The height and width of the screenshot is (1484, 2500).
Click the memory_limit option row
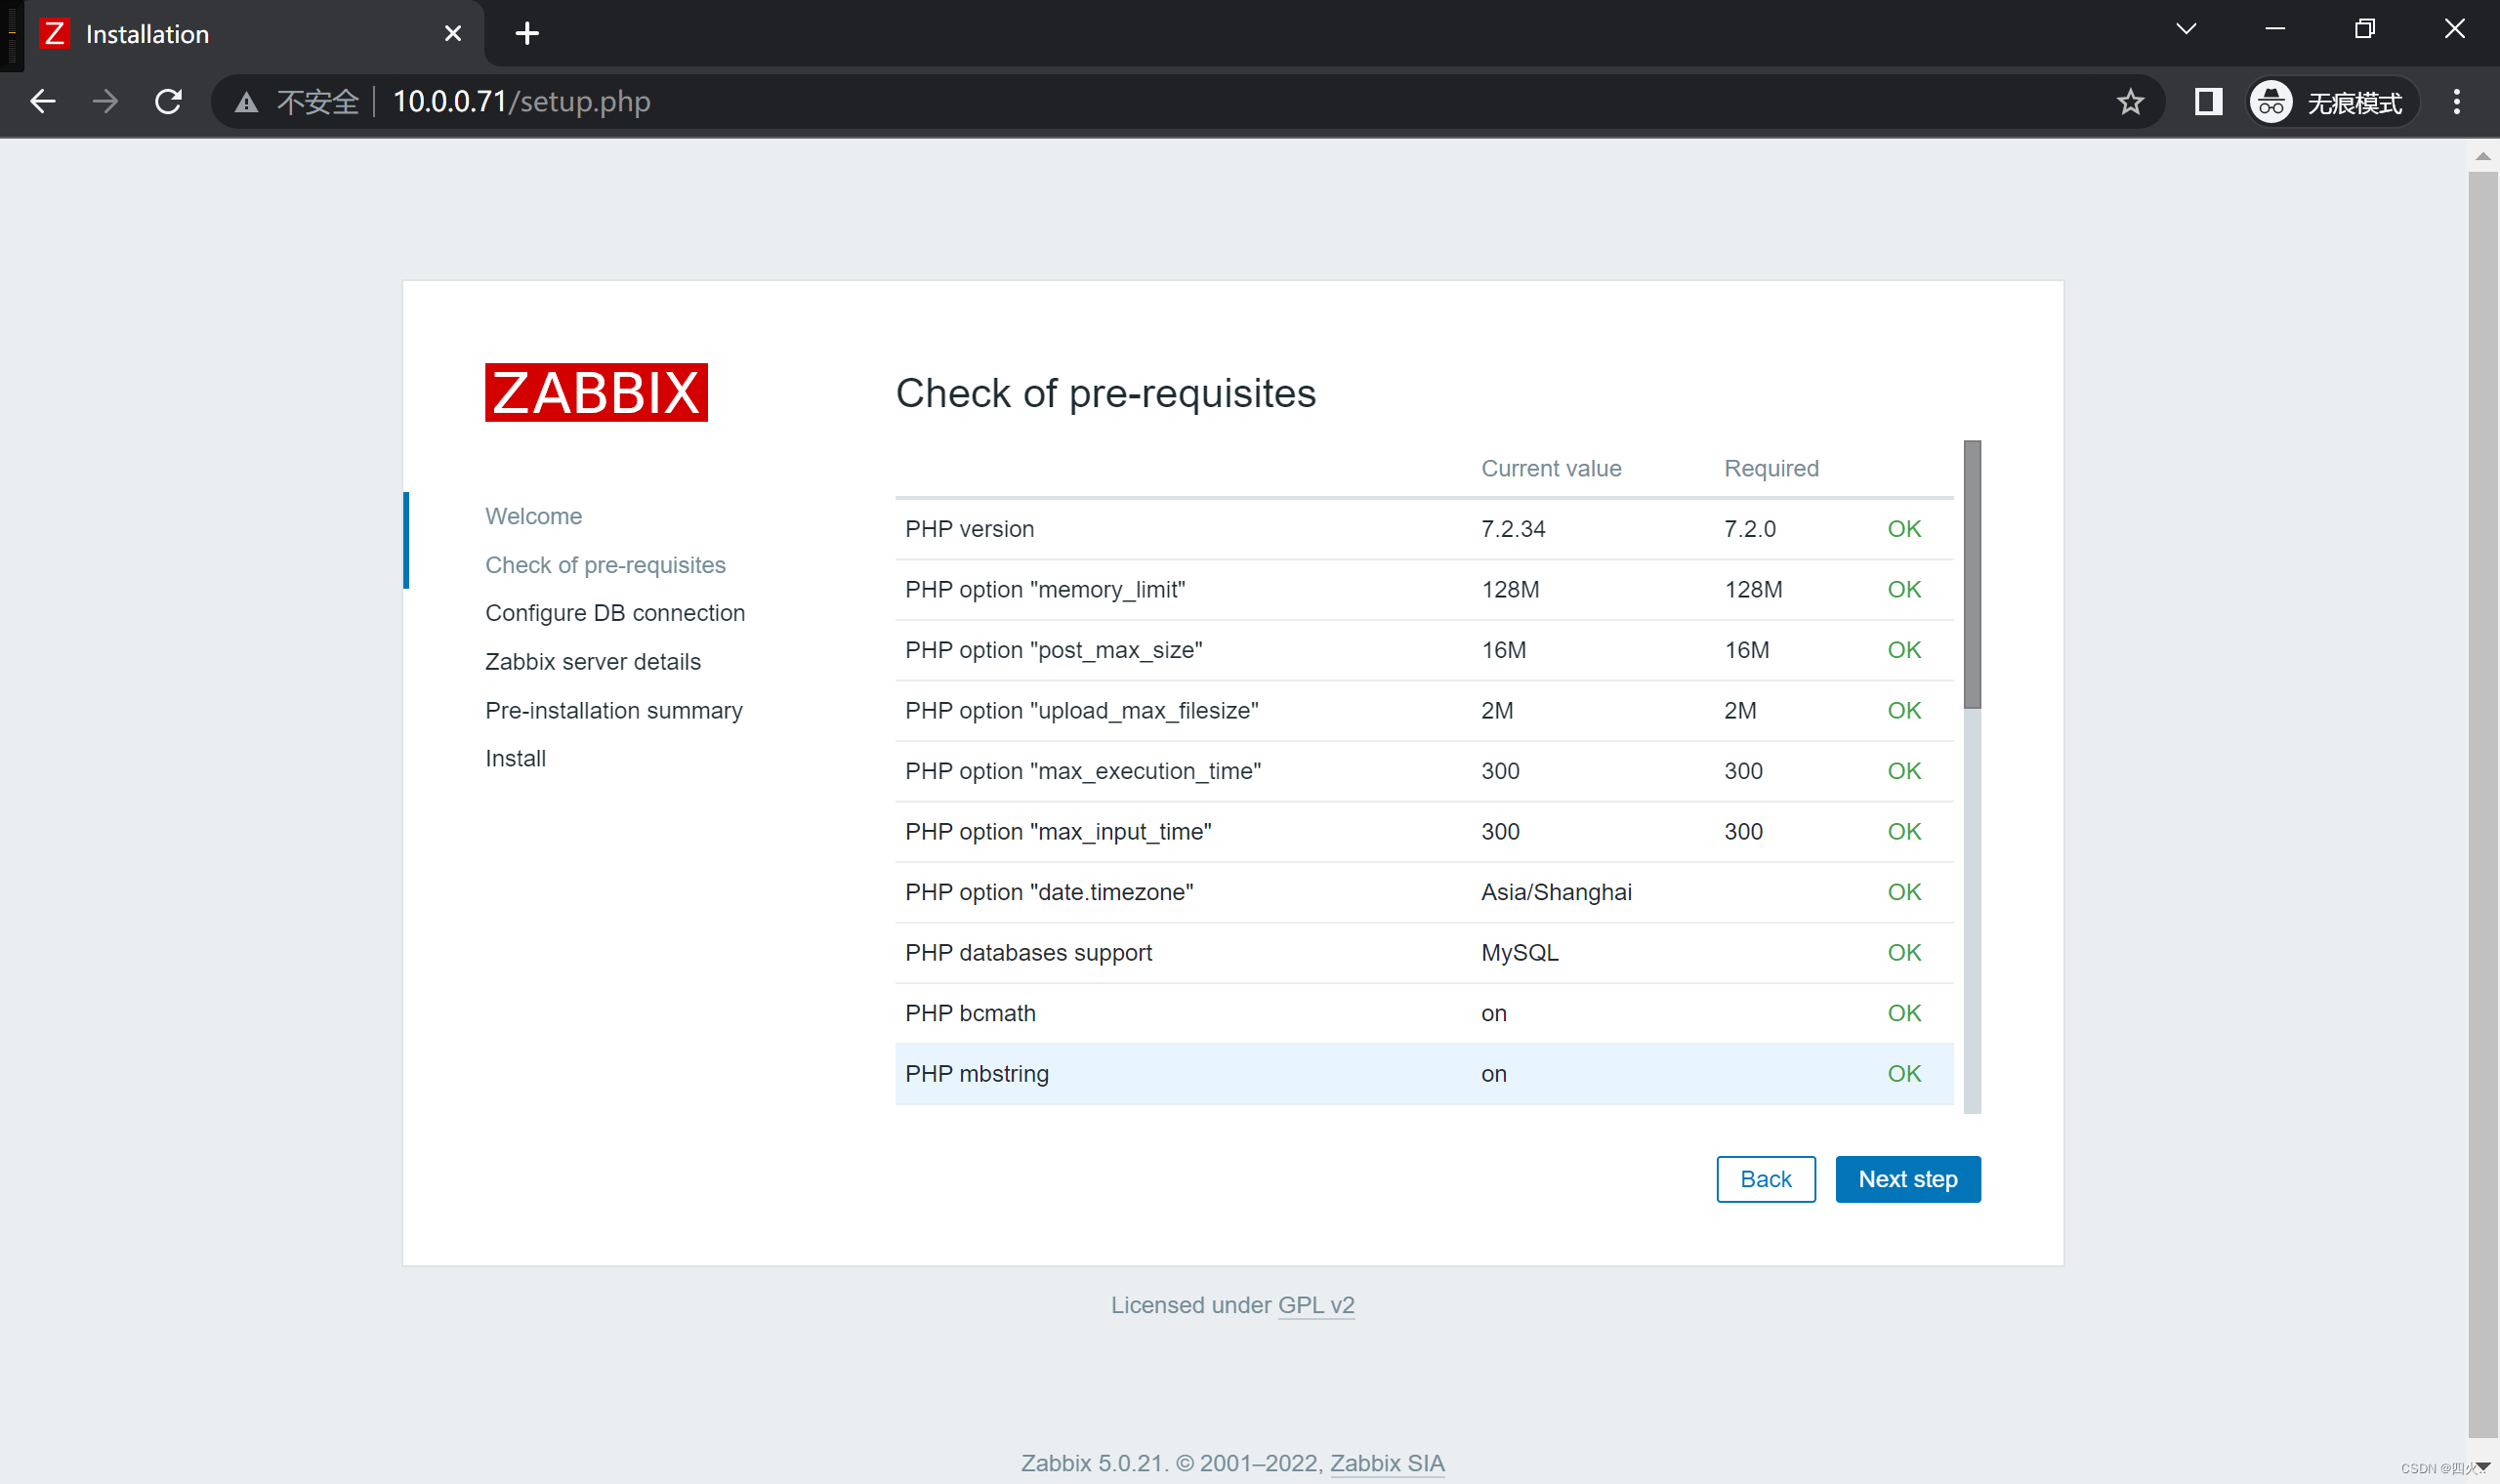(x=1424, y=590)
